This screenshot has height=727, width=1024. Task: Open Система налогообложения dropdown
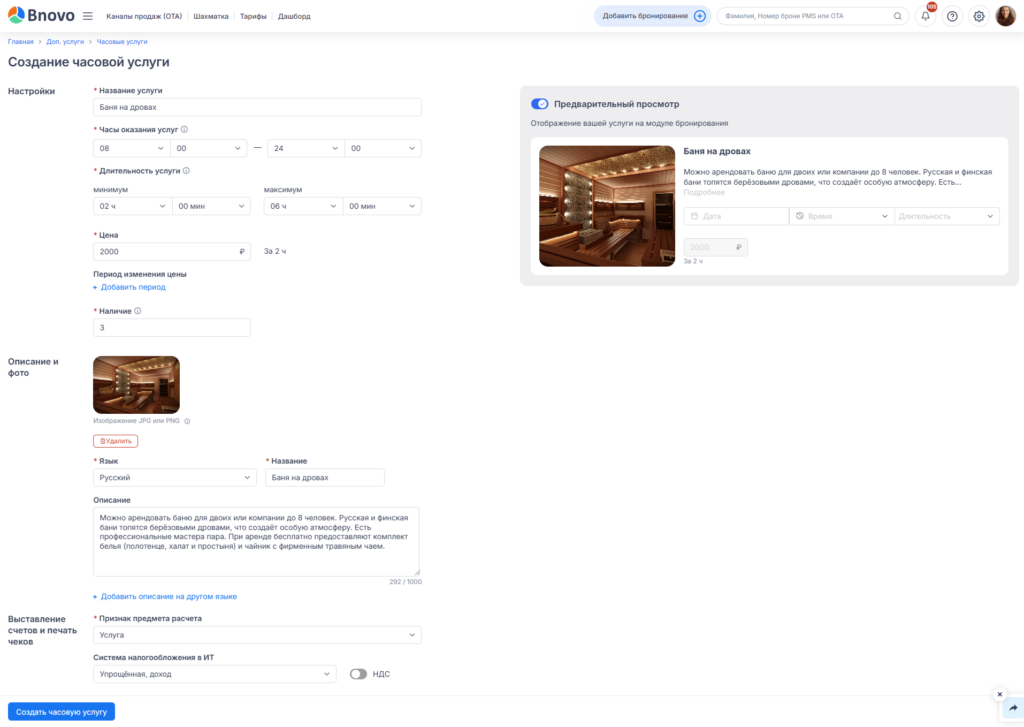click(x=215, y=674)
